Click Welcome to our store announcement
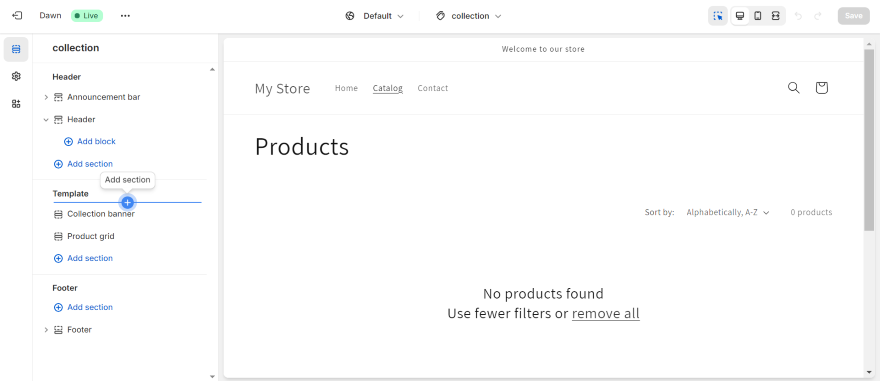This screenshot has width=880, height=381. [x=543, y=49]
